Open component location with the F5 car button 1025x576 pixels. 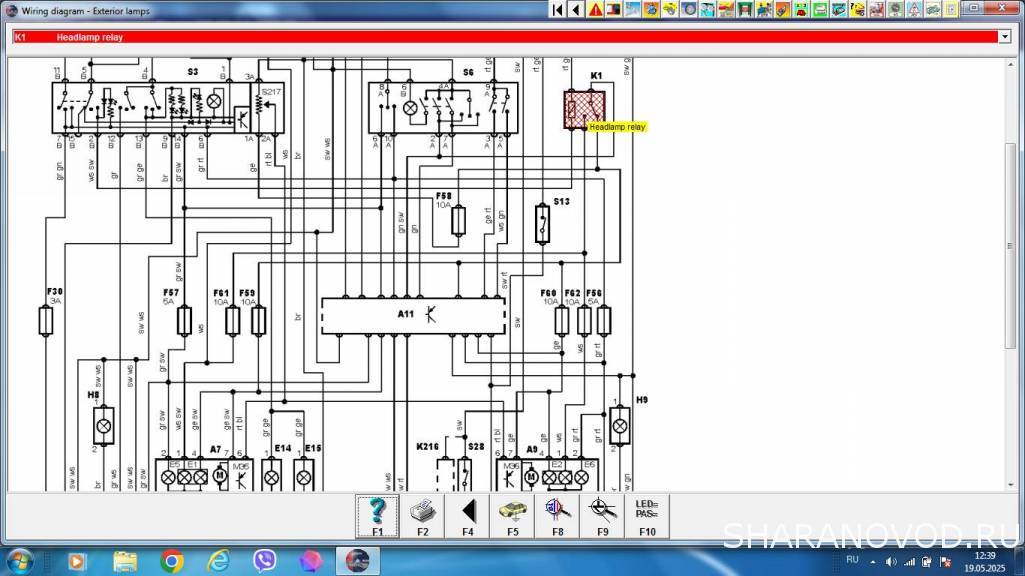(512, 516)
